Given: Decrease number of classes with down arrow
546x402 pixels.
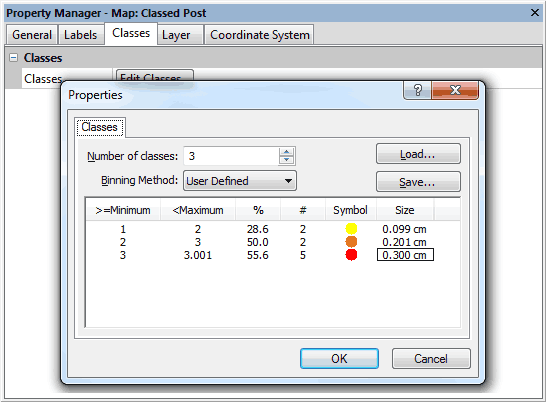Looking at the screenshot, I should [x=287, y=160].
